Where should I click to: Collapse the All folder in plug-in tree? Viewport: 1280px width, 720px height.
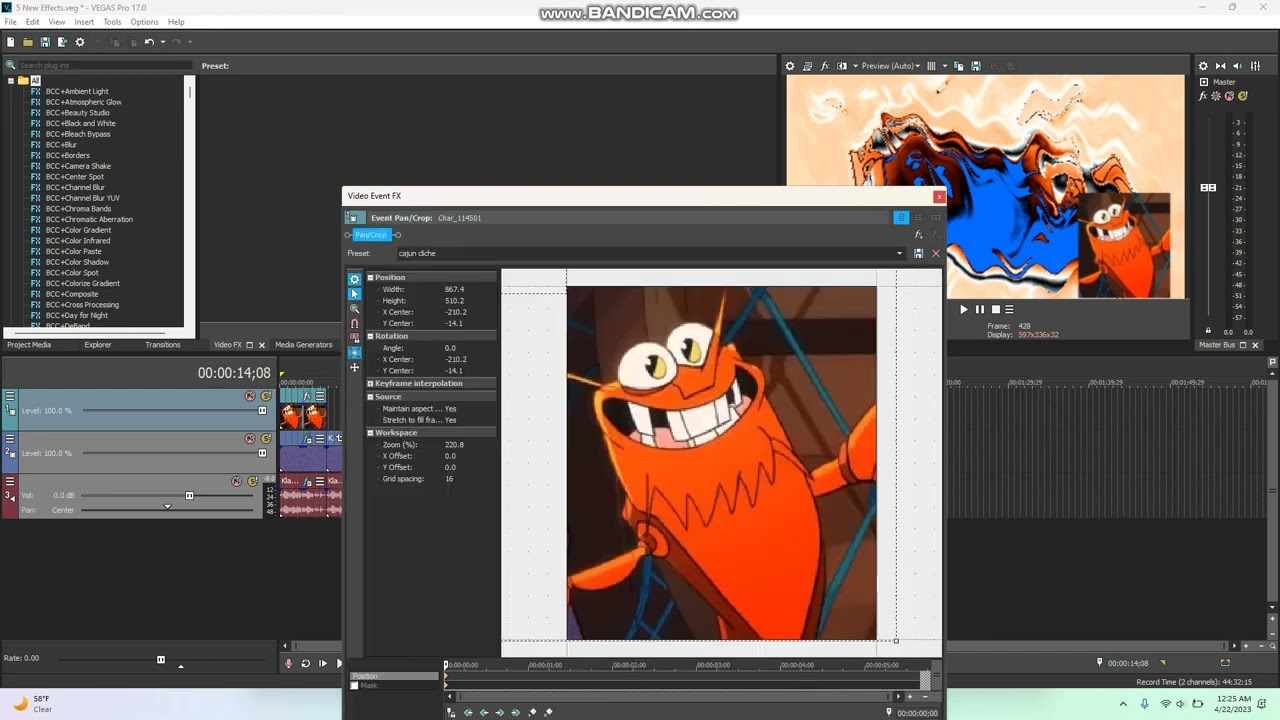(x=10, y=81)
